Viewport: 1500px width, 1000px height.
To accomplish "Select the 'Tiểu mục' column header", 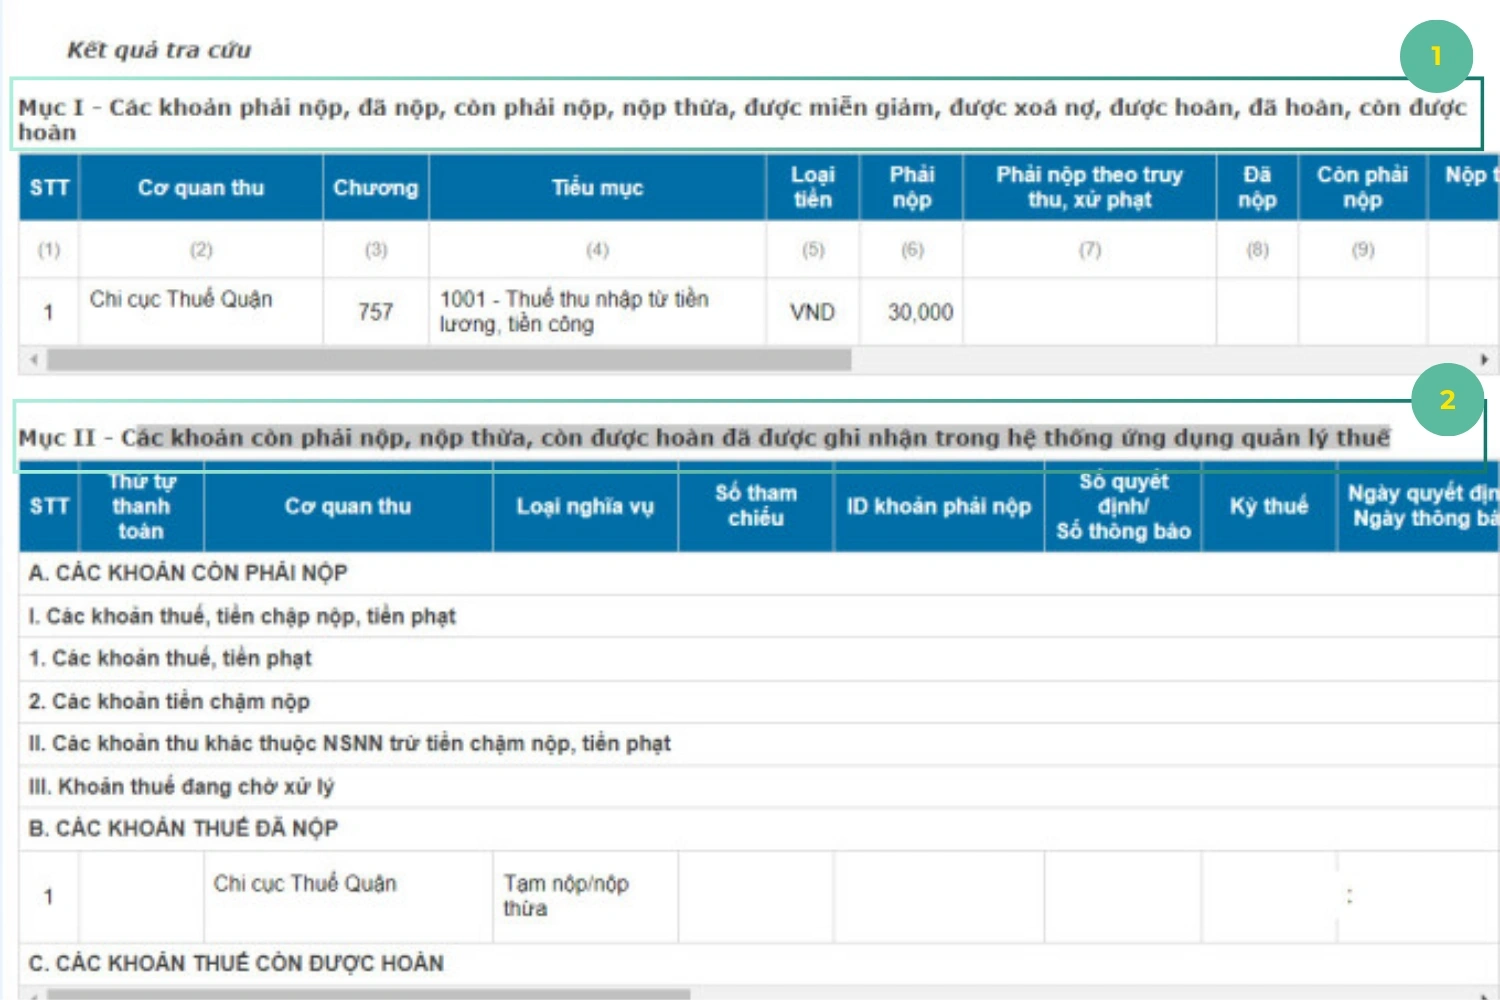I will tap(597, 187).
